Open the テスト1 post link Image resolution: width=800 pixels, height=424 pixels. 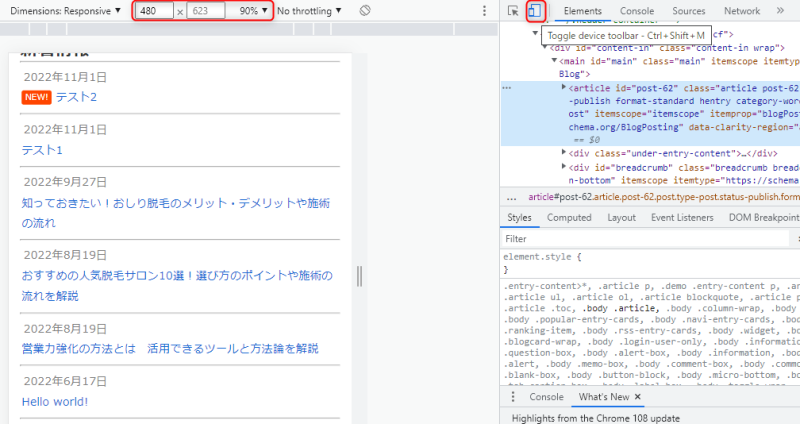(x=42, y=150)
